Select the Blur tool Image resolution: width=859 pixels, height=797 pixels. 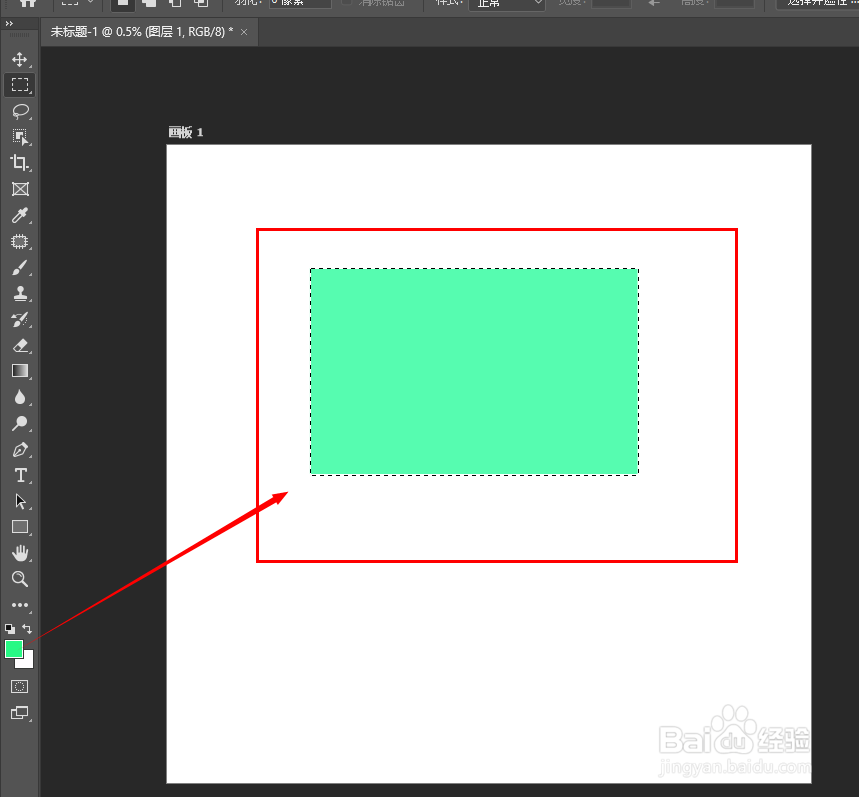pyautogui.click(x=20, y=397)
